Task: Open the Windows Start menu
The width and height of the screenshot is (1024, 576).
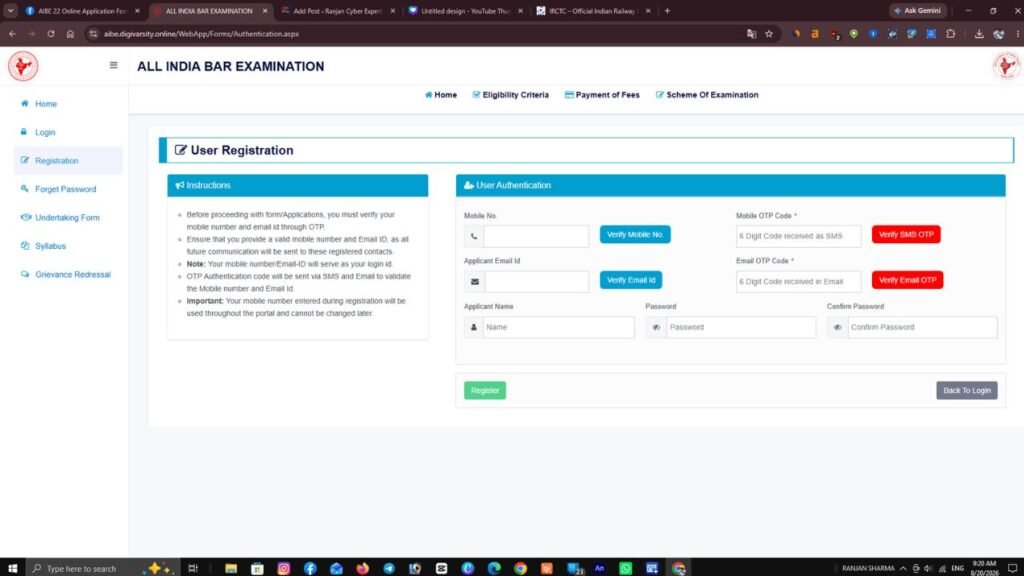Action: click(x=12, y=568)
